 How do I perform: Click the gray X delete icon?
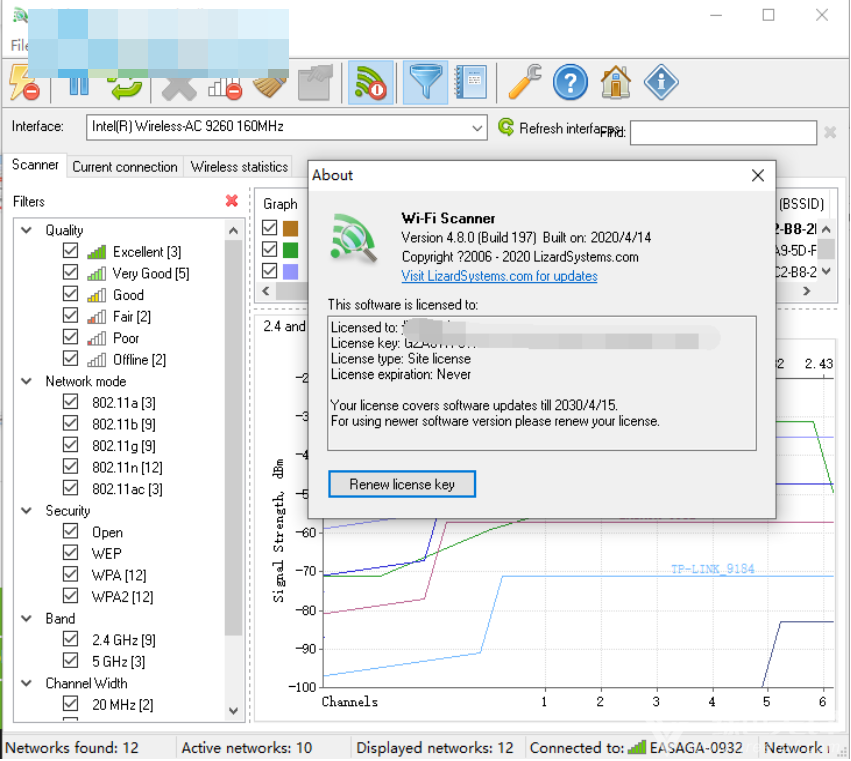pyautogui.click(x=179, y=89)
